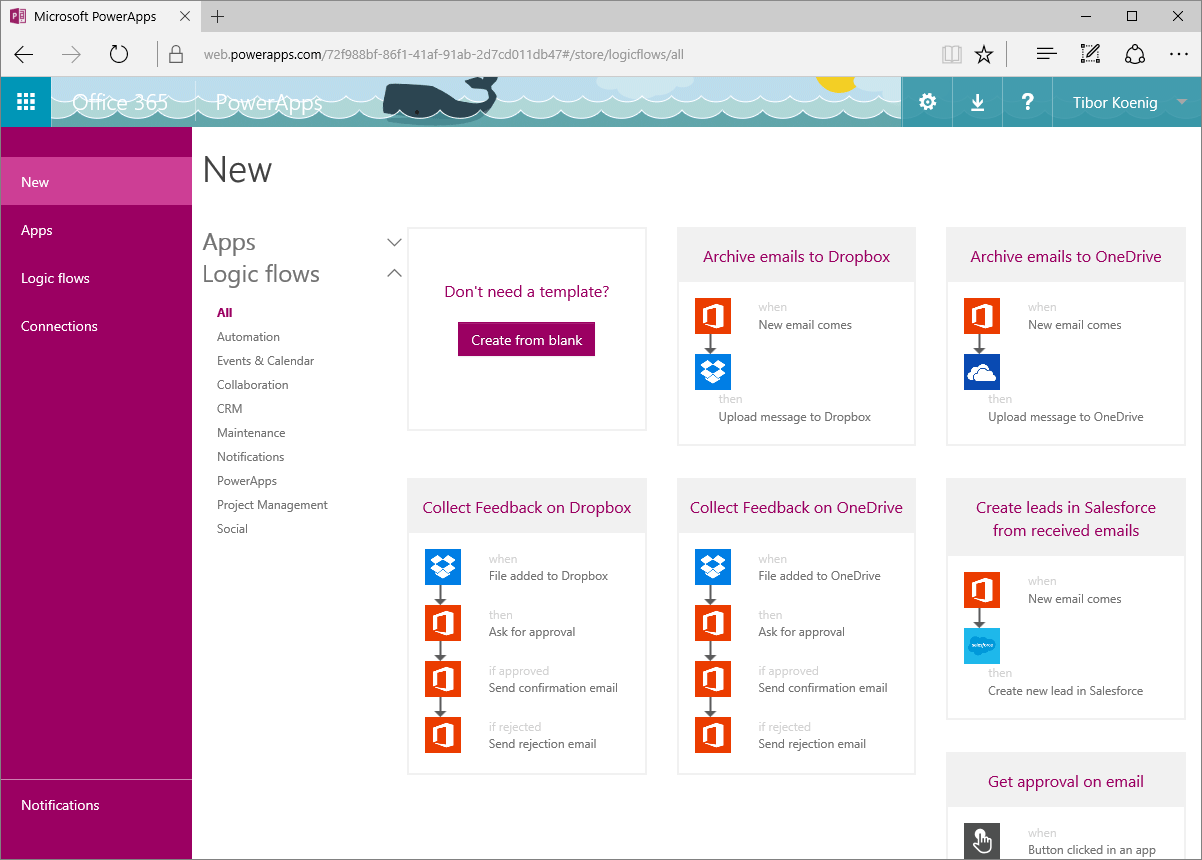Refresh the page with the reload icon

click(x=119, y=54)
